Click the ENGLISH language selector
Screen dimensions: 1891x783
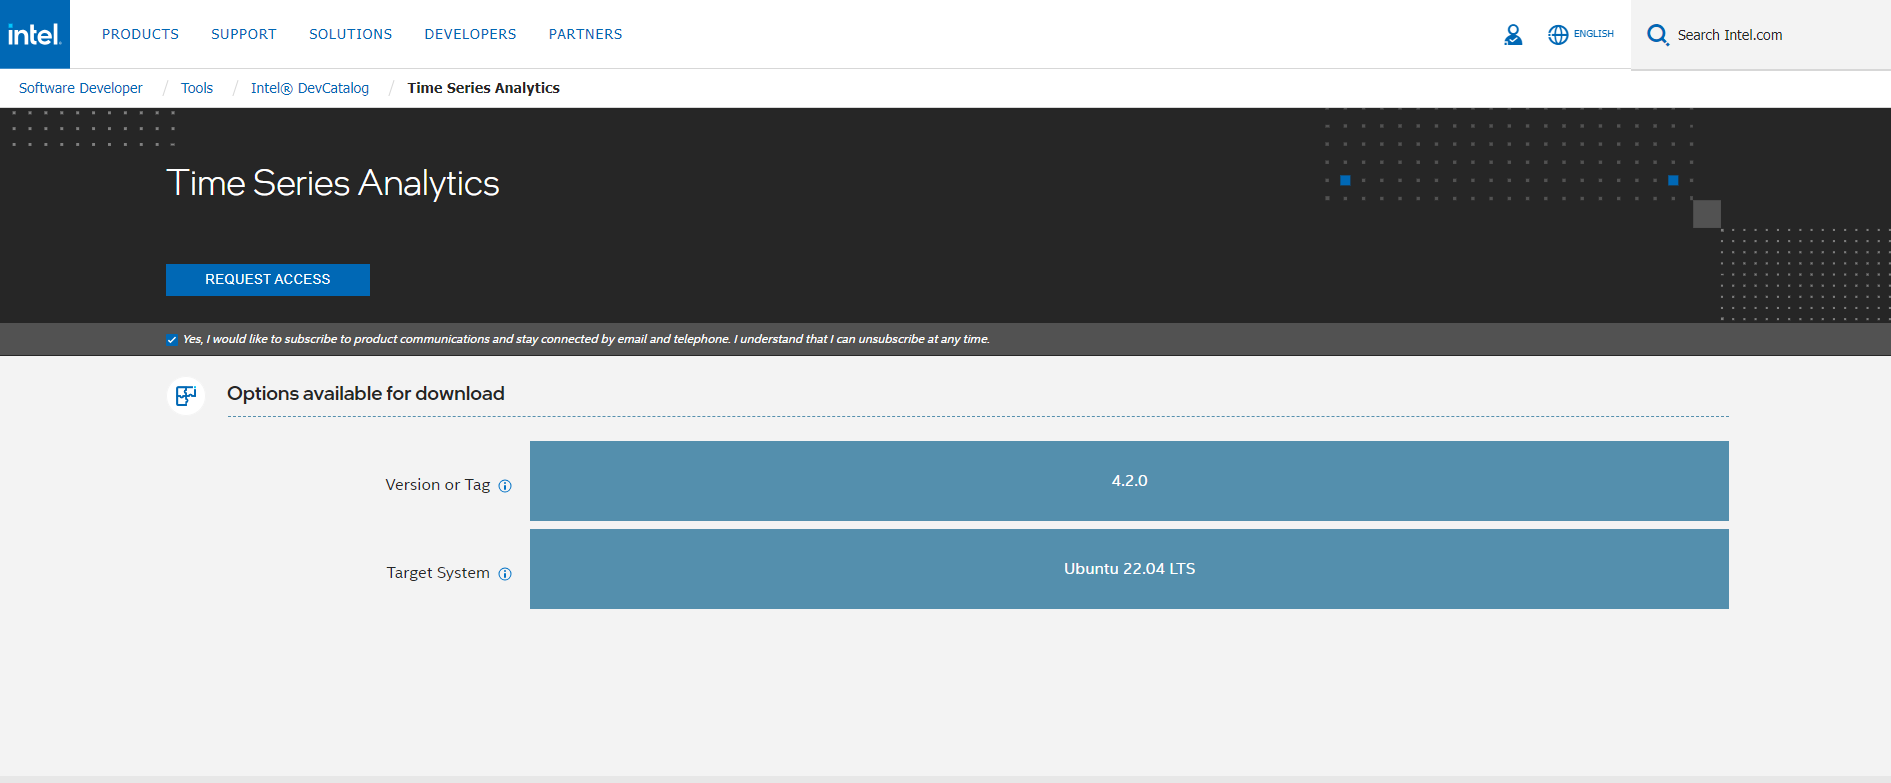pos(1593,34)
